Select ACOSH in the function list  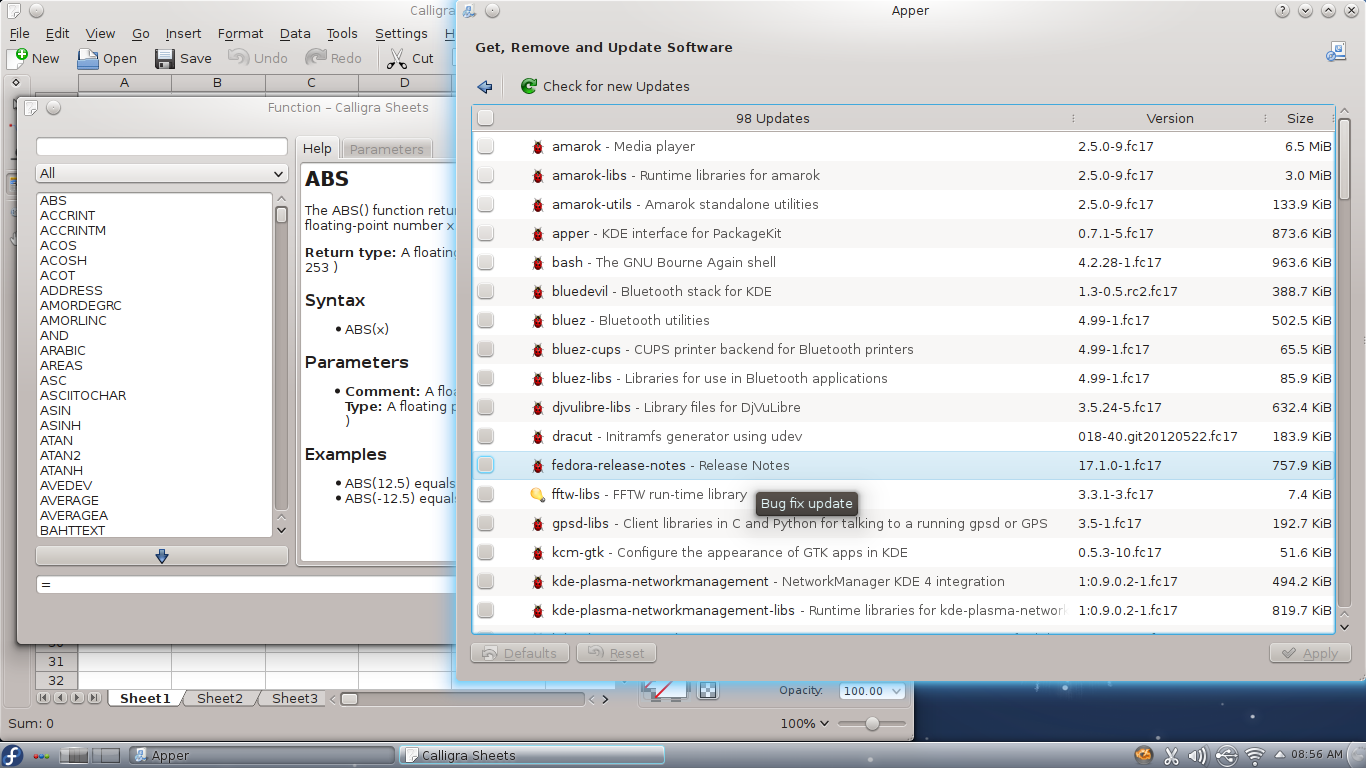63,261
